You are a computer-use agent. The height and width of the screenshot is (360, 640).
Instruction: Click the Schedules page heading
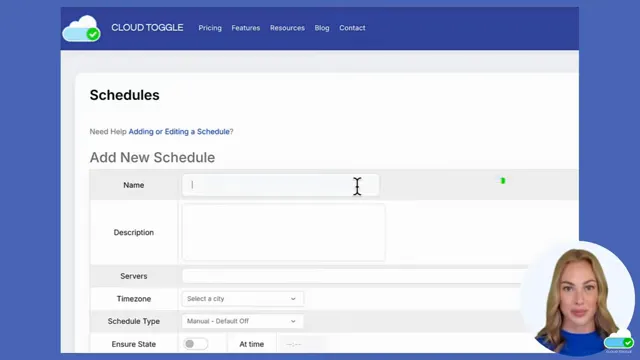tap(124, 95)
